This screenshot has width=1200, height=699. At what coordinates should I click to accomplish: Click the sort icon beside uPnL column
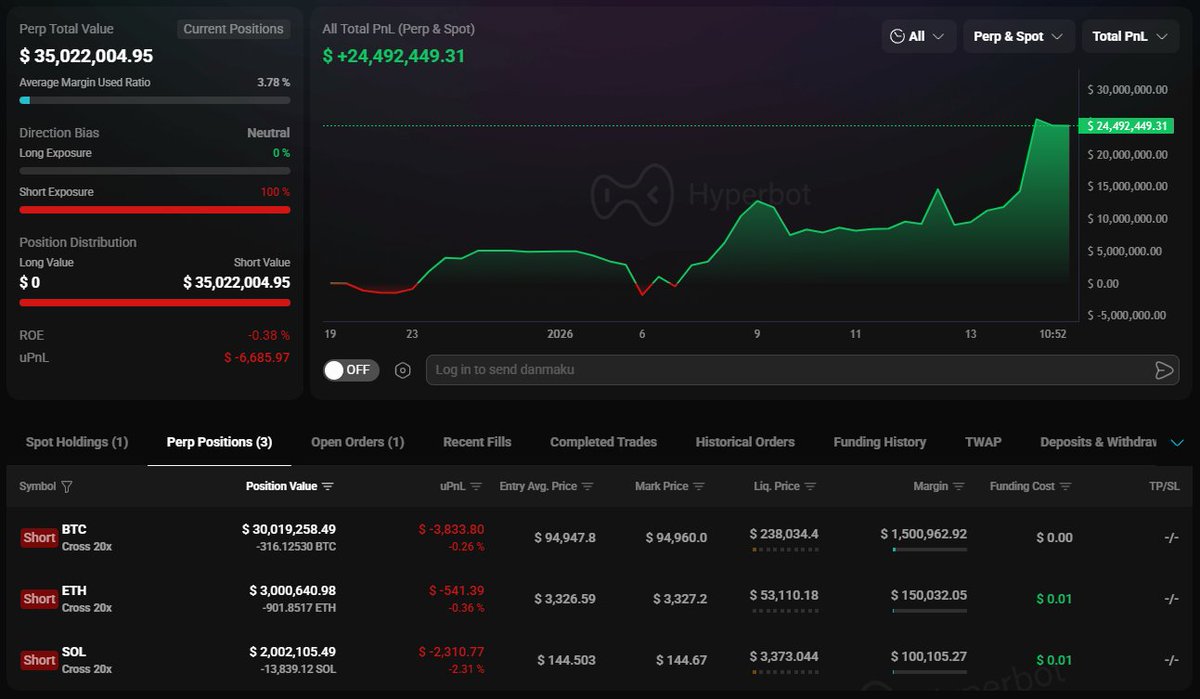[476, 487]
